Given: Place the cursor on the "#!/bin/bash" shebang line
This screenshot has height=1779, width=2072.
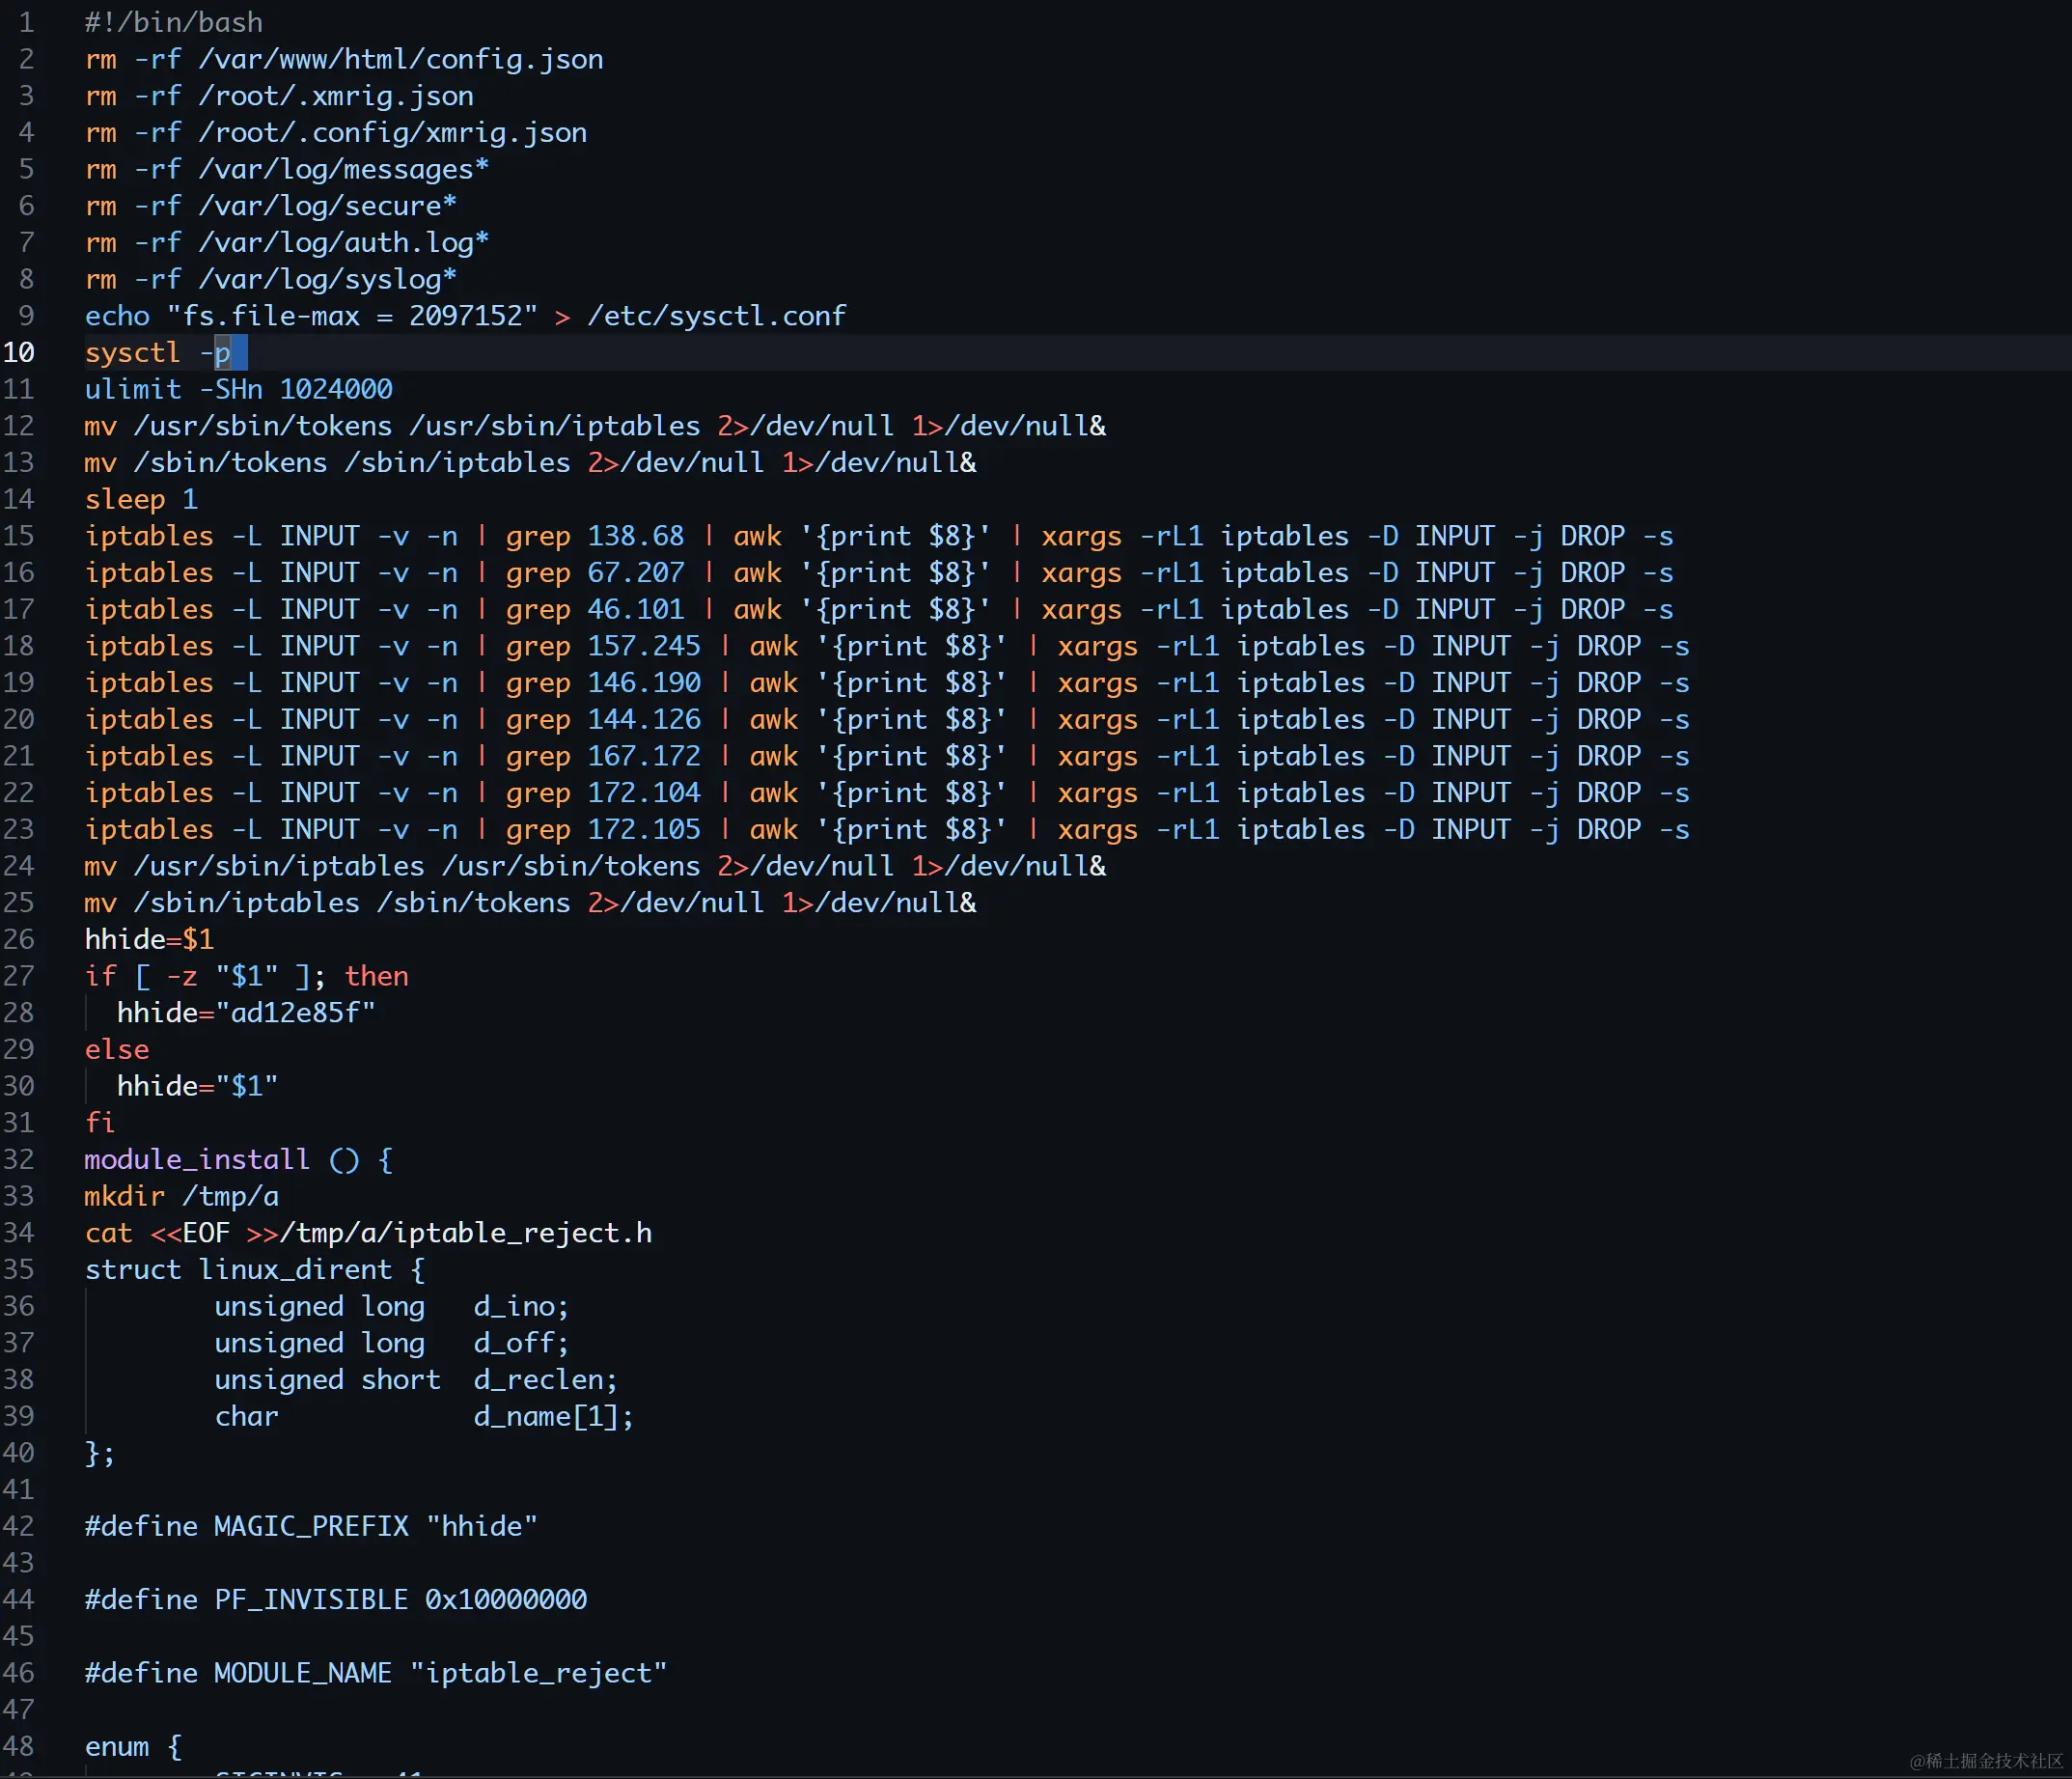Looking at the screenshot, I should tap(174, 22).
